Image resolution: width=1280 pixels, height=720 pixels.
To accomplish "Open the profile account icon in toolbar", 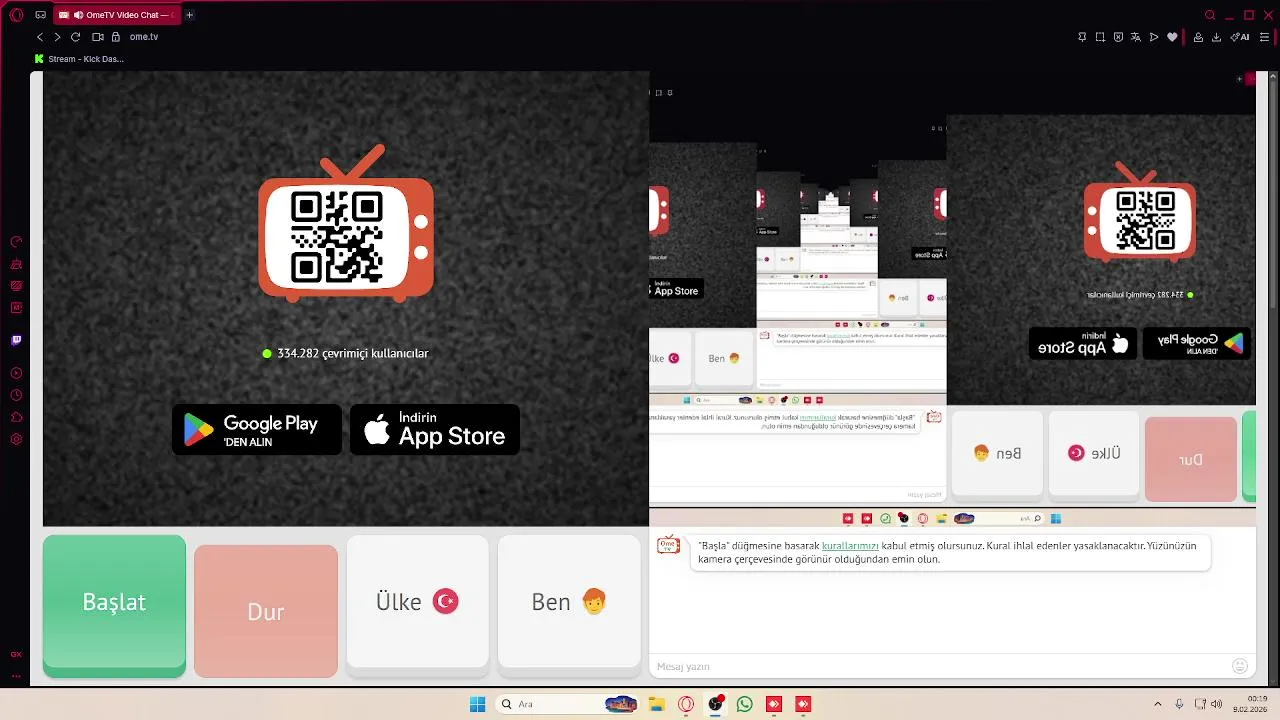I will tap(1198, 37).
